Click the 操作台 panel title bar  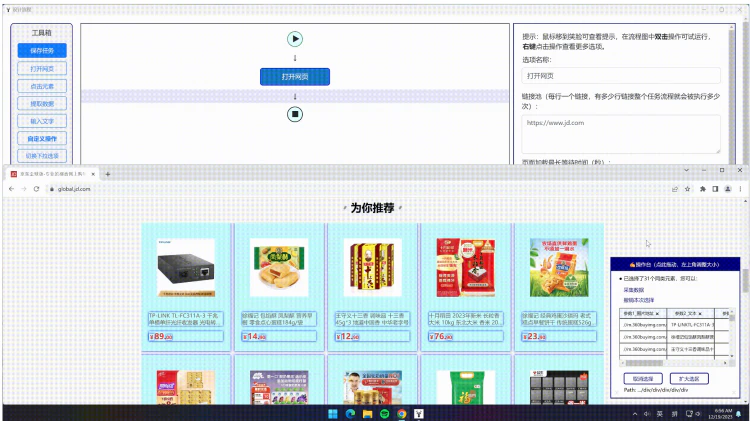(x=675, y=264)
